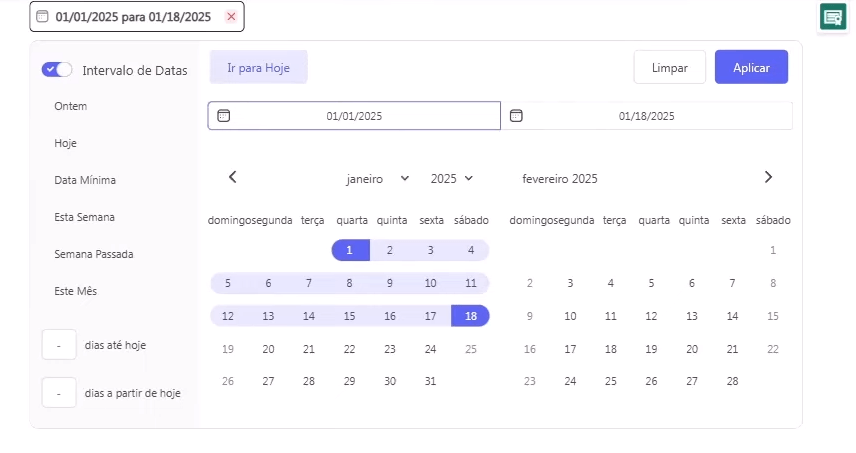Select the Ontem preset
This screenshot has height=453, width=856.
click(x=70, y=106)
